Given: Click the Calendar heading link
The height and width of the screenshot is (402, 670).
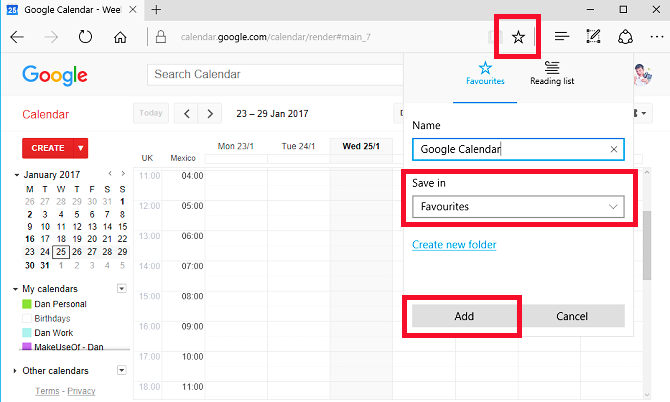Looking at the screenshot, I should coord(46,114).
